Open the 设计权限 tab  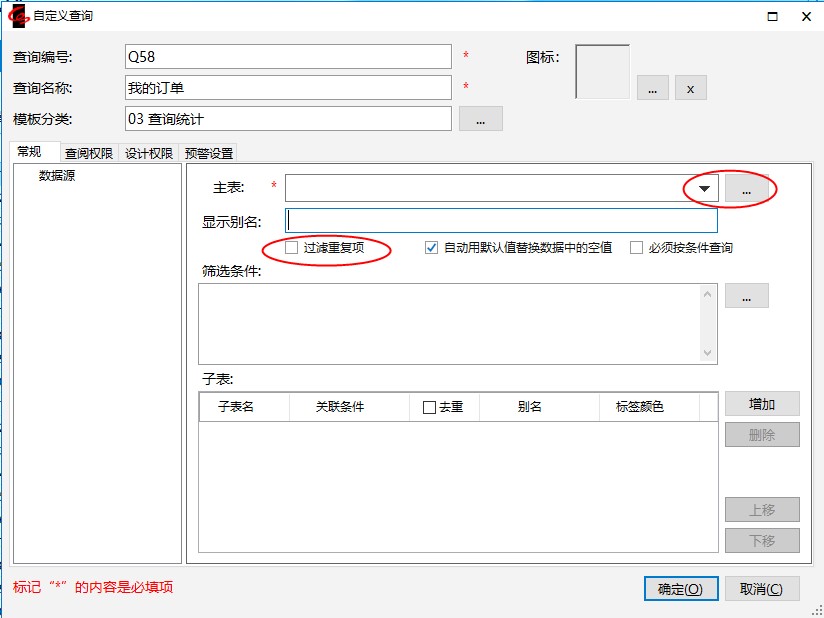(x=149, y=153)
